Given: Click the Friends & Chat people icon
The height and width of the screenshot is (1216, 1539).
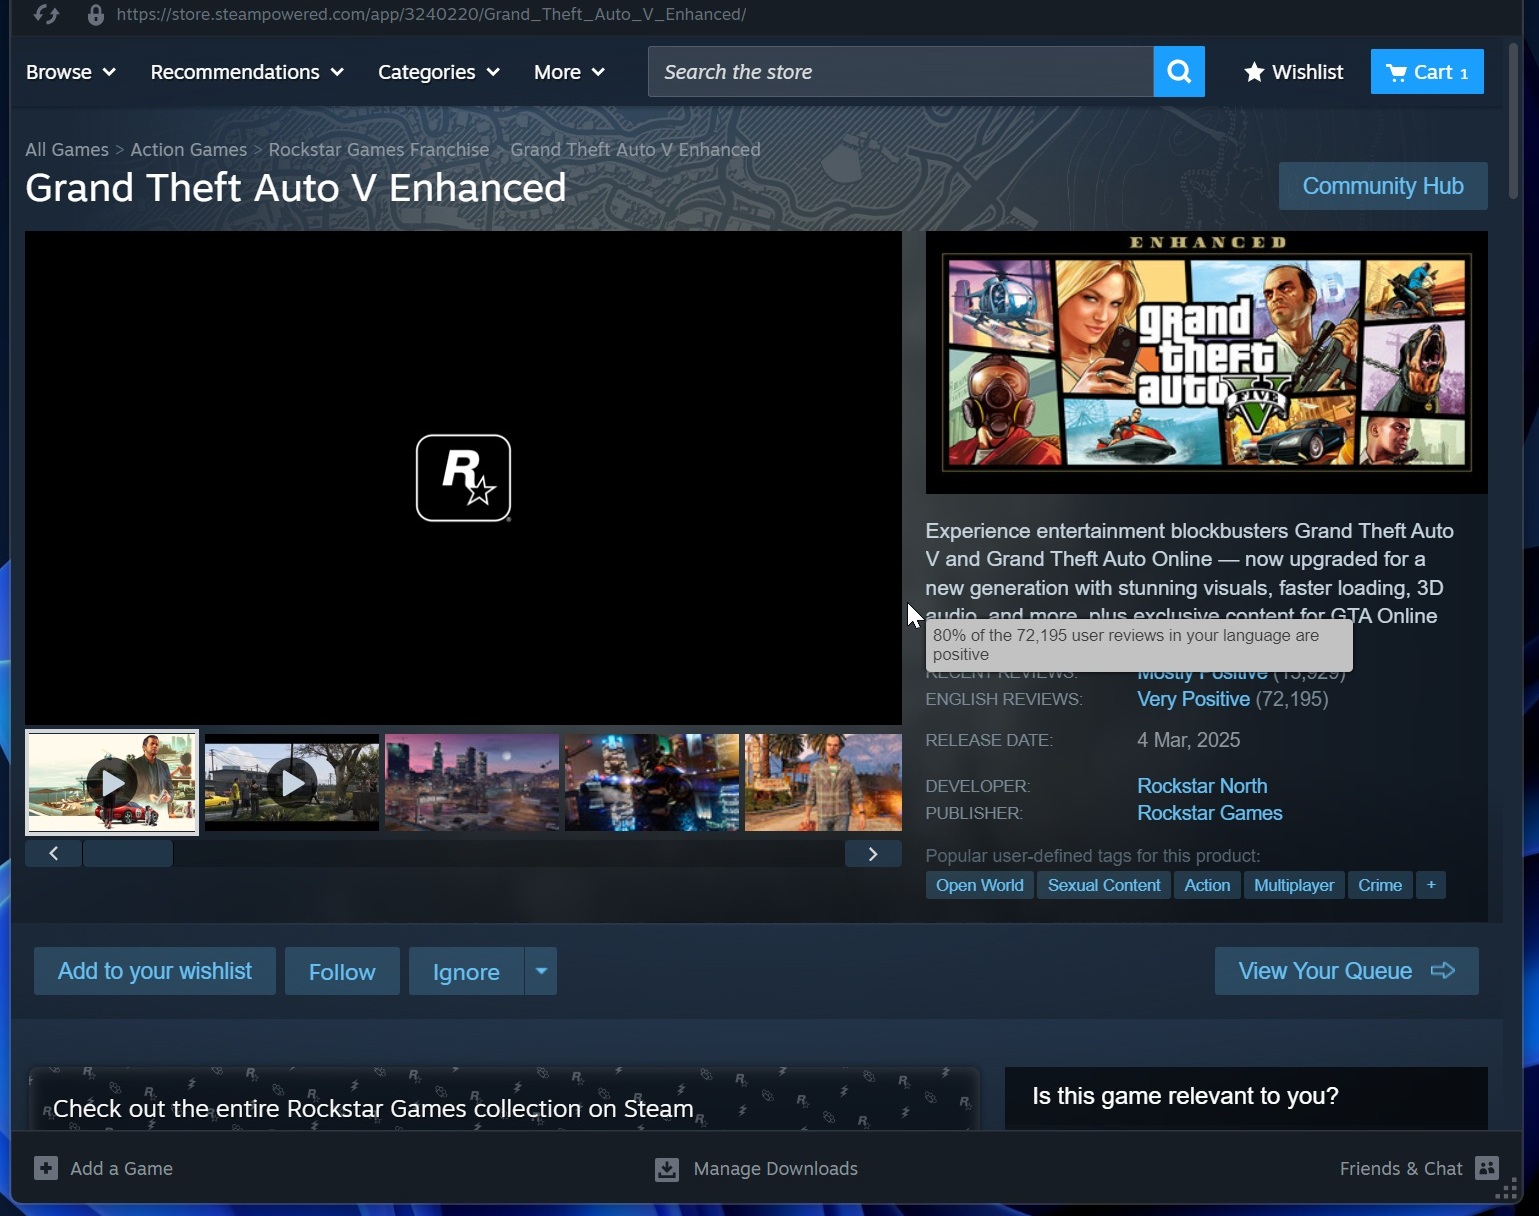Looking at the screenshot, I should tap(1487, 1167).
